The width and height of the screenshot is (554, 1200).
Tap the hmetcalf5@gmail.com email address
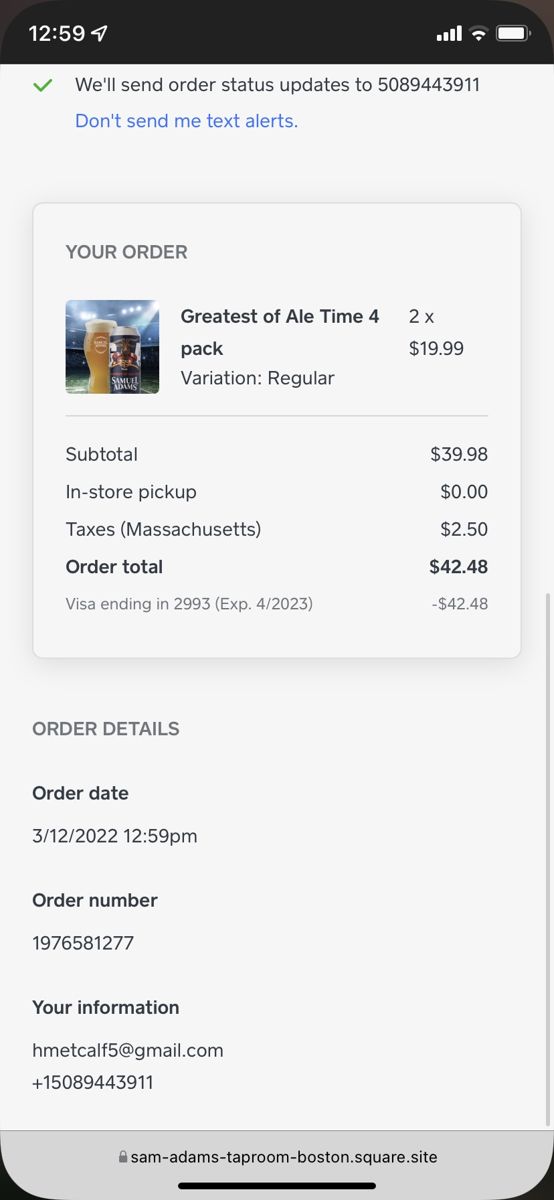pyautogui.click(x=128, y=1050)
